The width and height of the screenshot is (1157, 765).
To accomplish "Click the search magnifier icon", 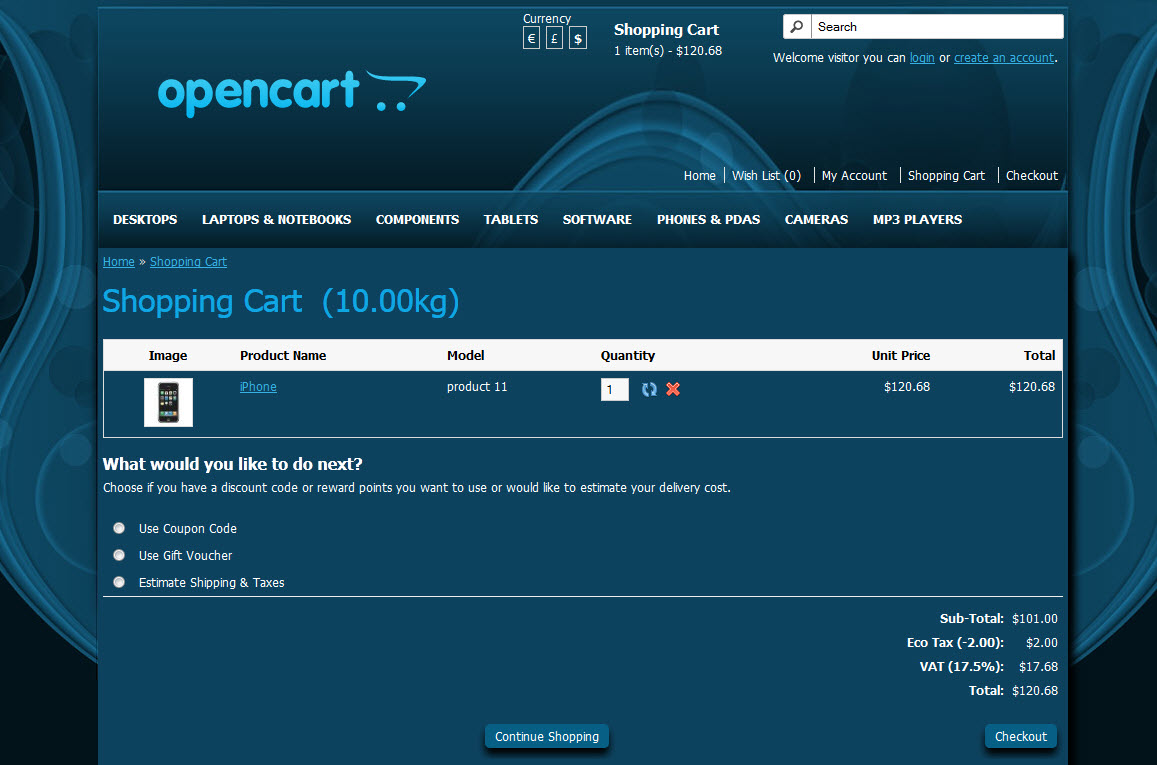I will [797, 27].
